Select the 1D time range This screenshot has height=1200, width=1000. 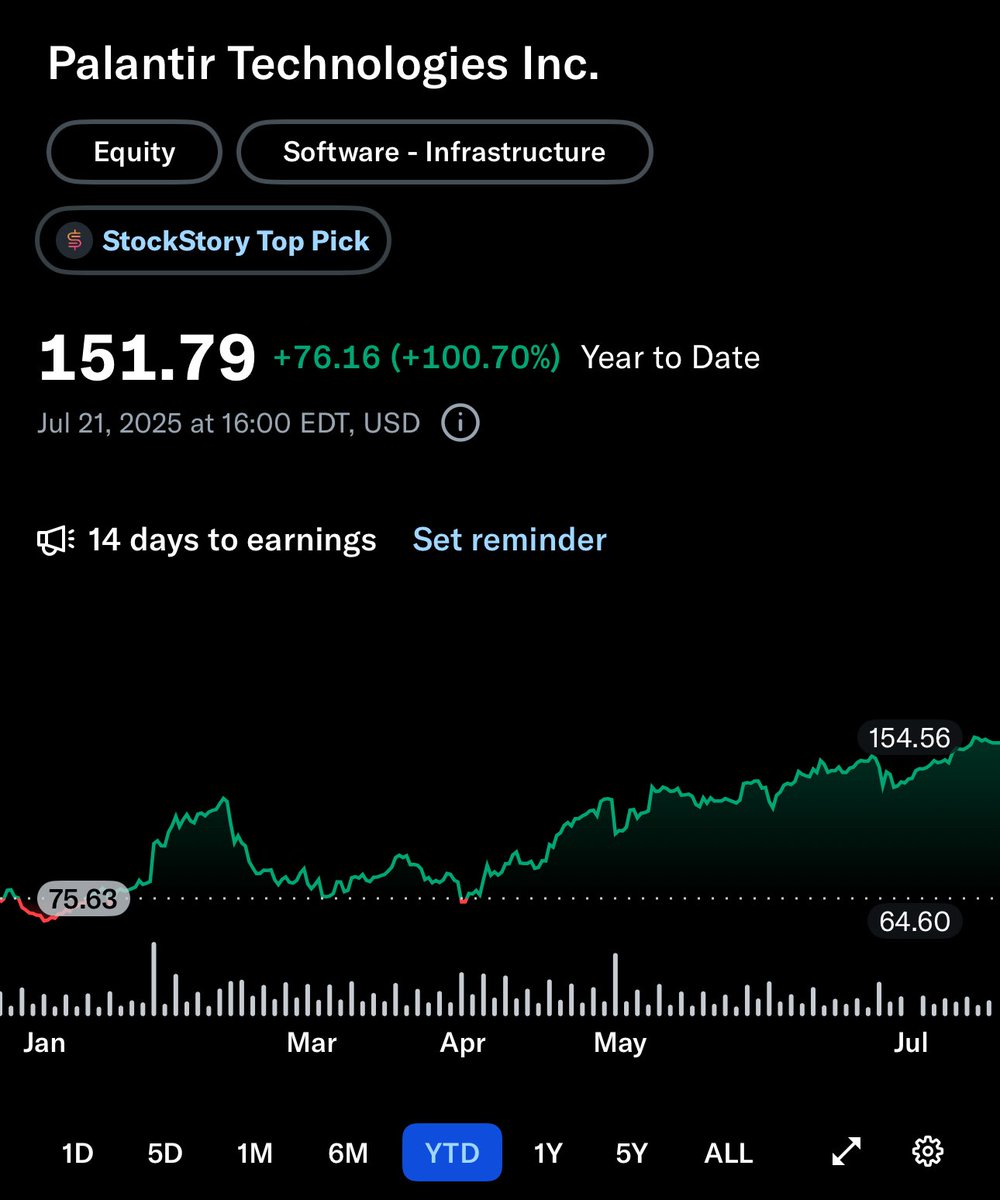77,1153
